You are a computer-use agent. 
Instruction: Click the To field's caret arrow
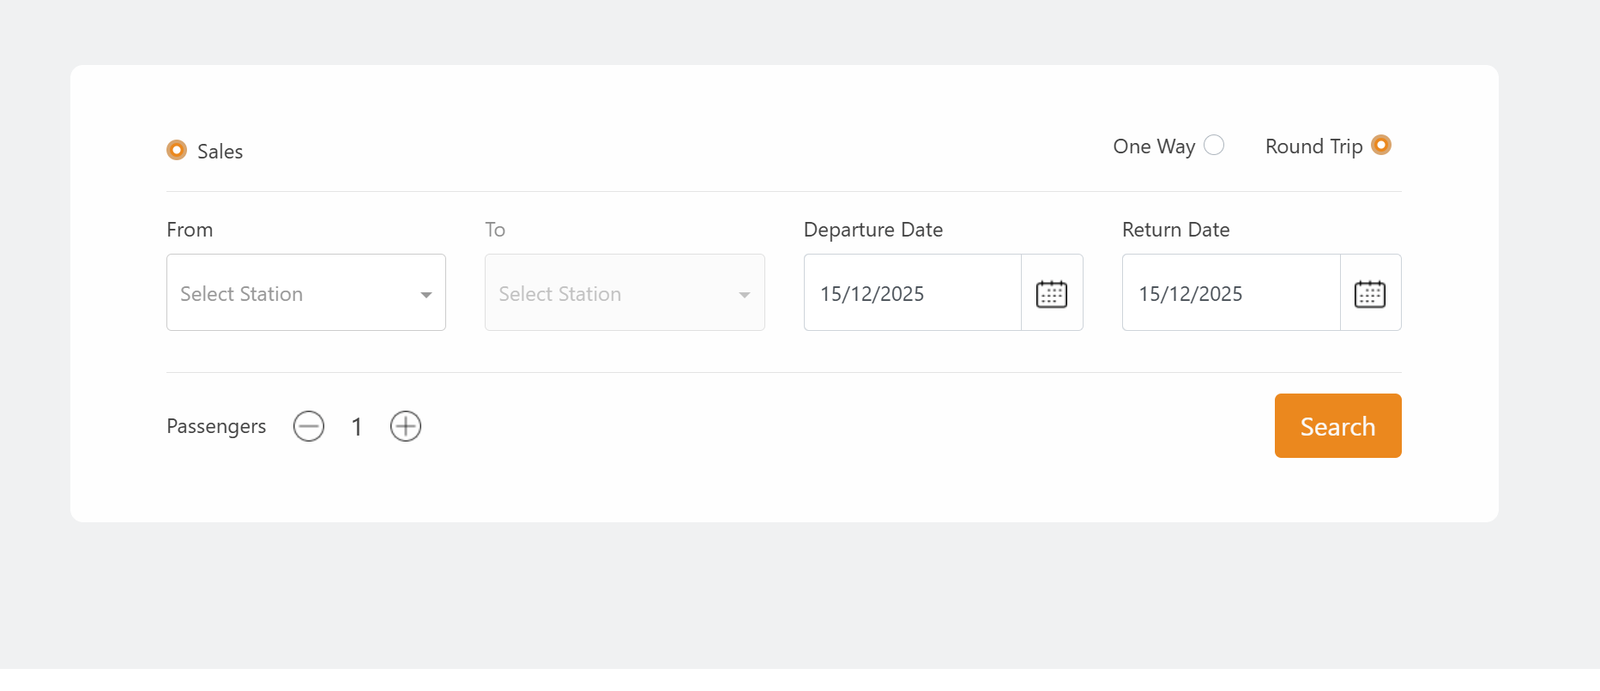pos(744,295)
